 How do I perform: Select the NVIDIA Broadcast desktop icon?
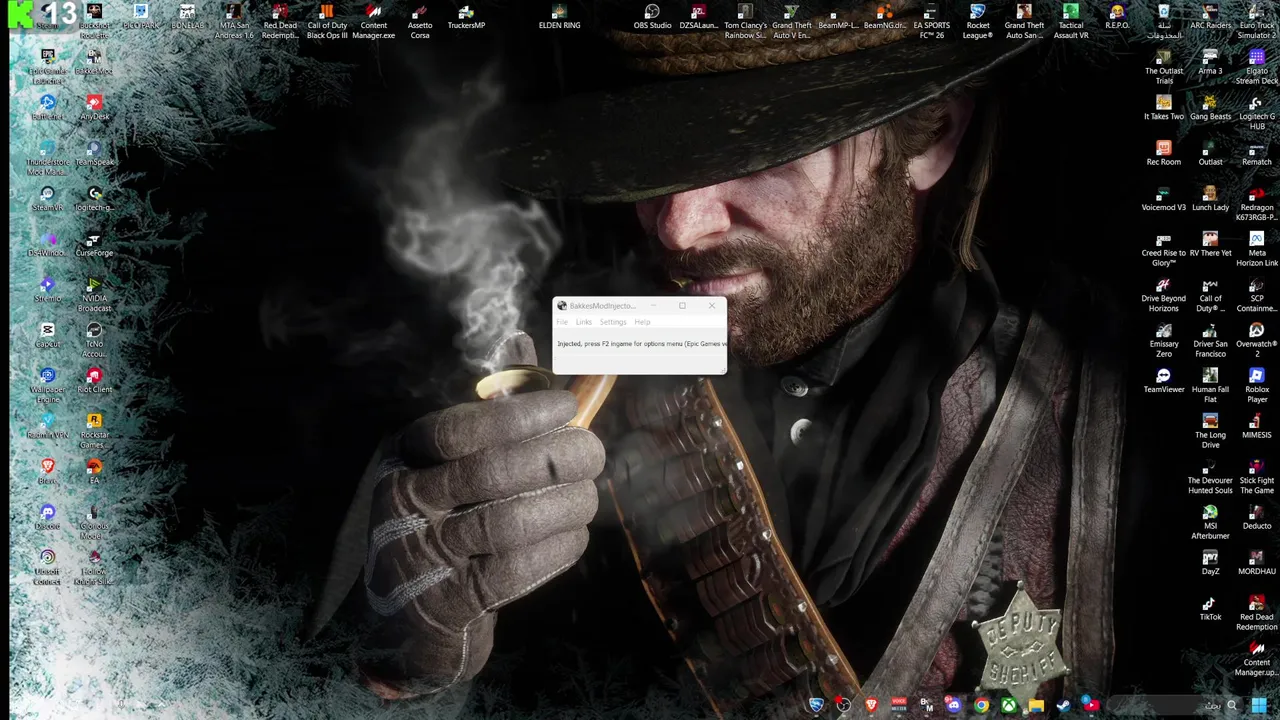tap(94, 294)
